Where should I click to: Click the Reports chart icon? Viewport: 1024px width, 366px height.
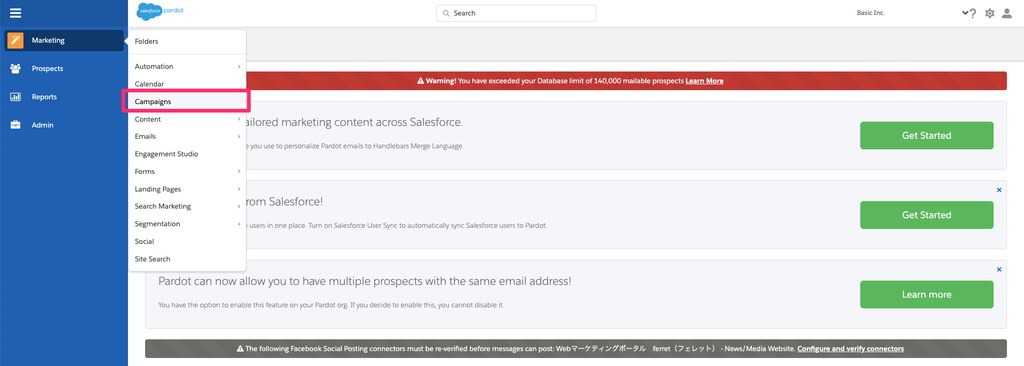click(x=15, y=97)
